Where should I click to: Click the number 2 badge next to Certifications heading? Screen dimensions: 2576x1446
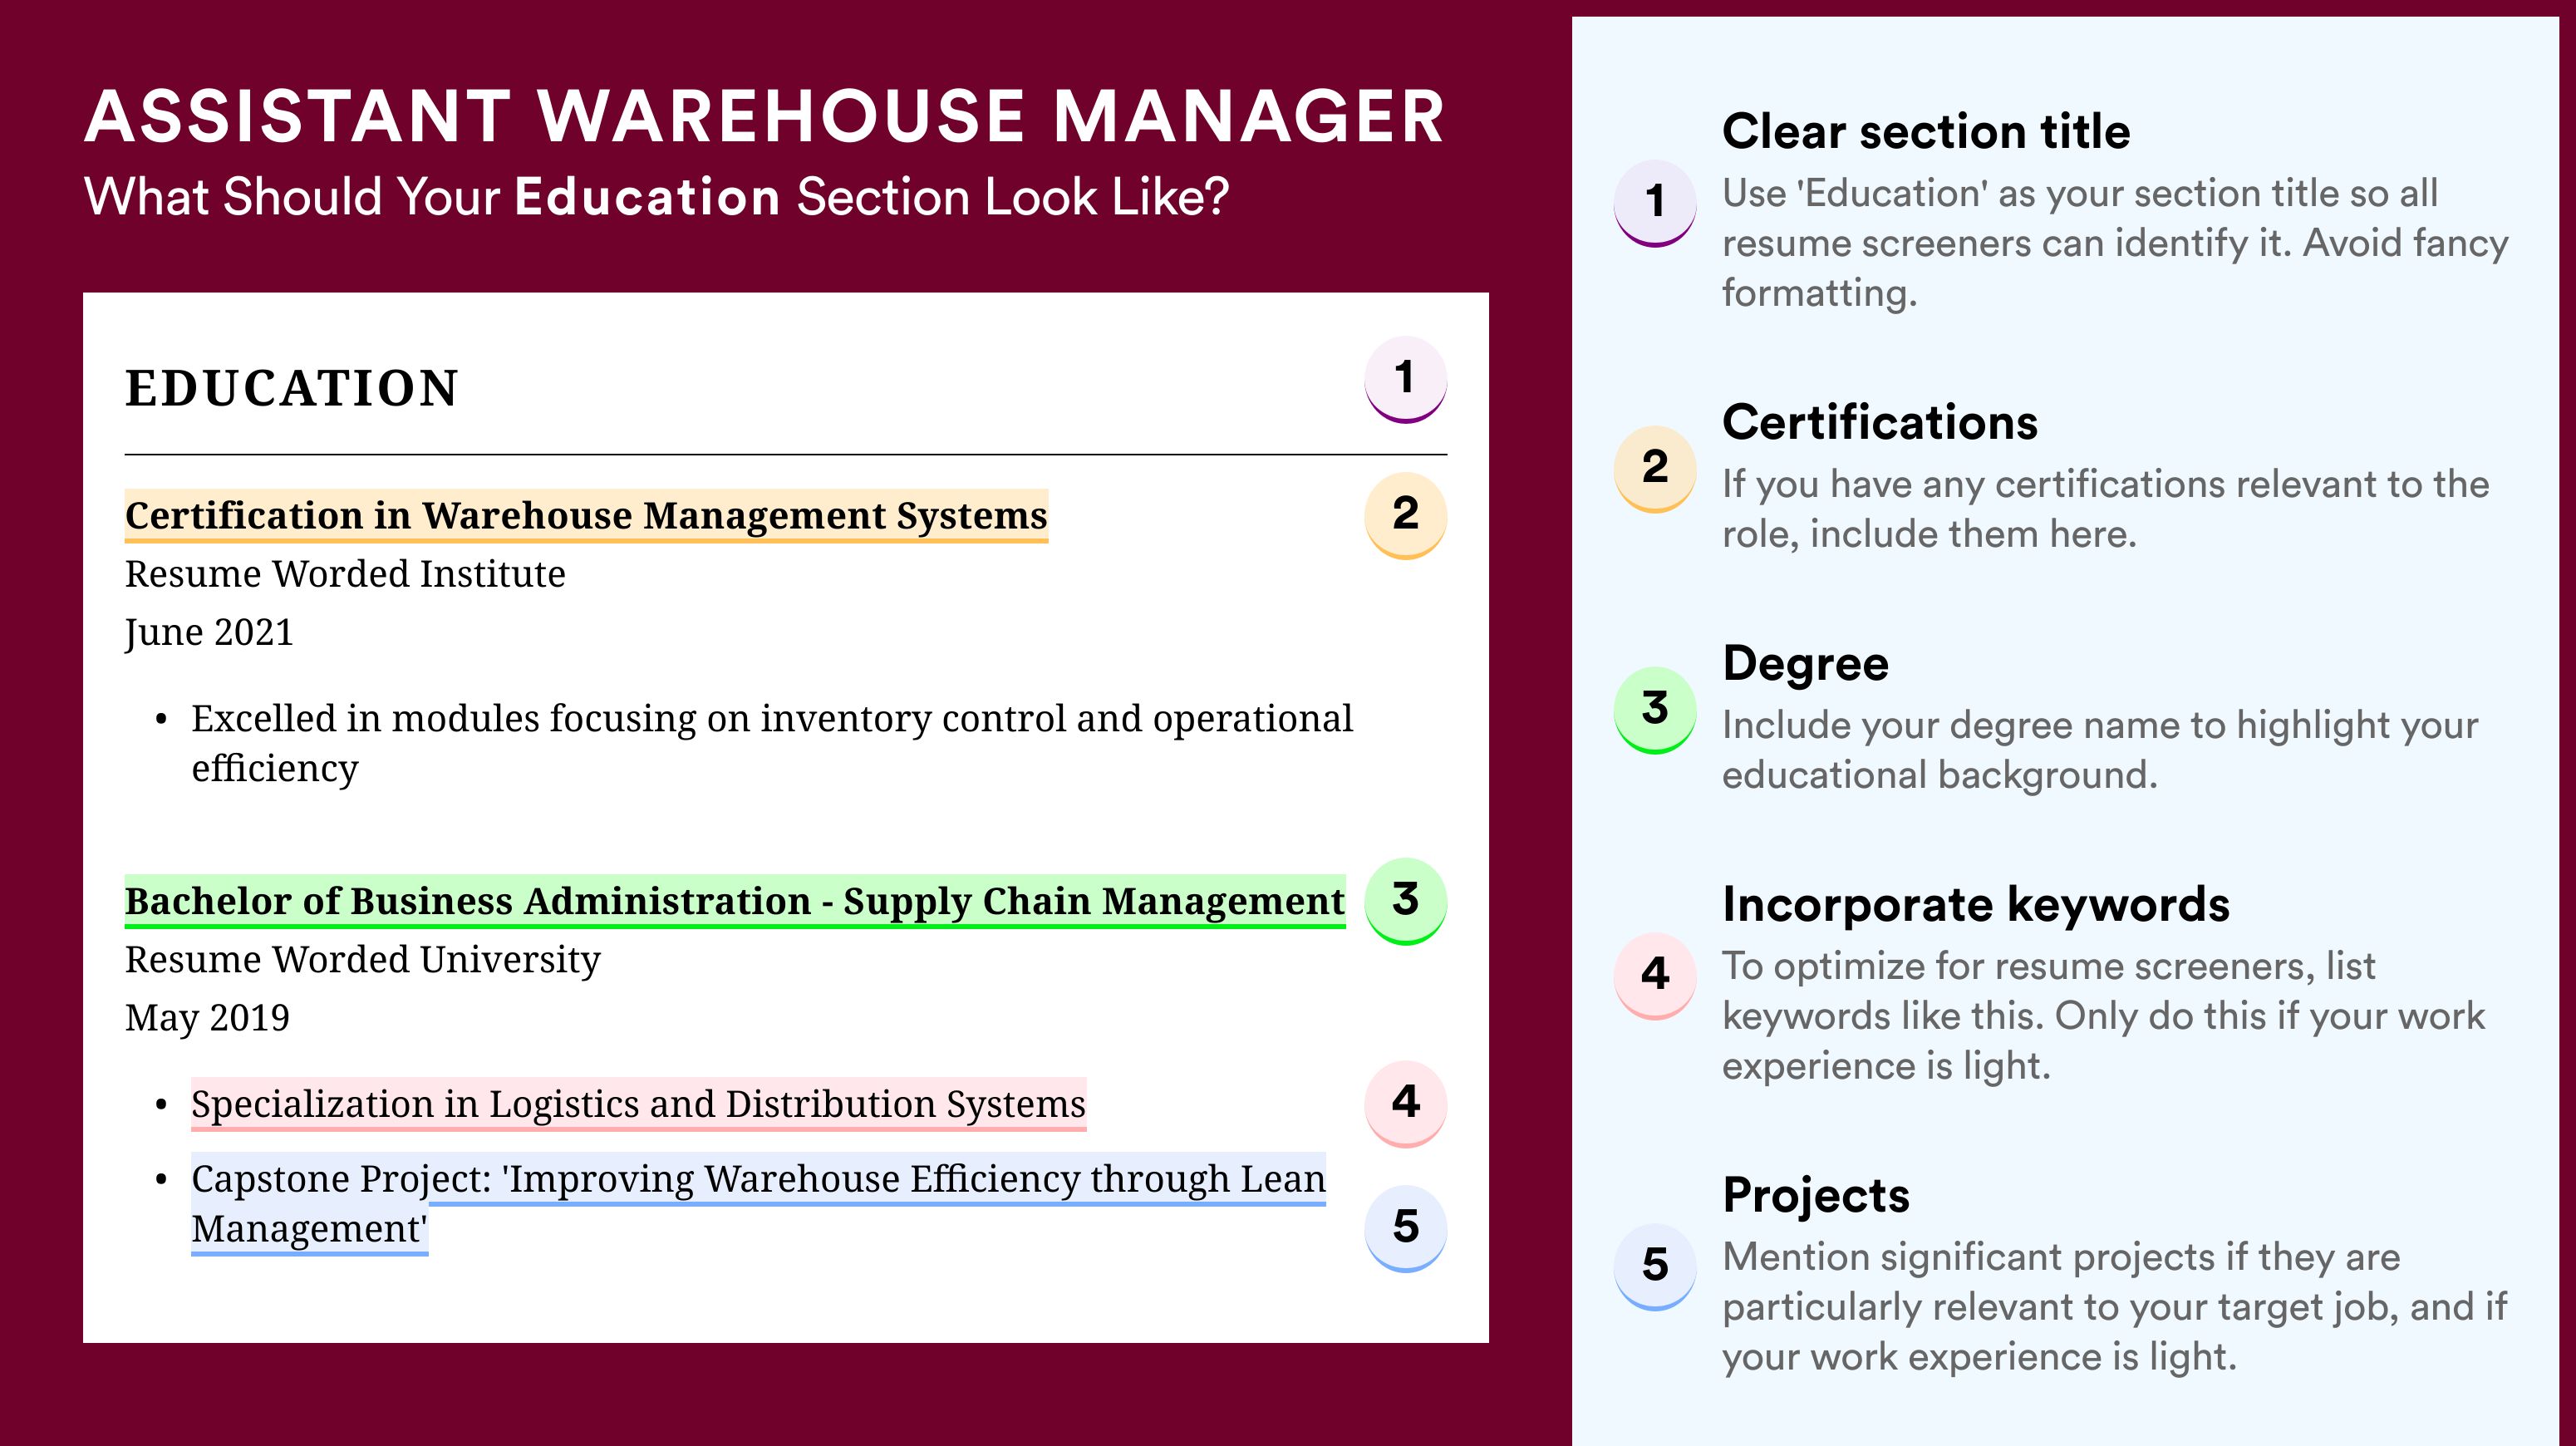click(1655, 469)
